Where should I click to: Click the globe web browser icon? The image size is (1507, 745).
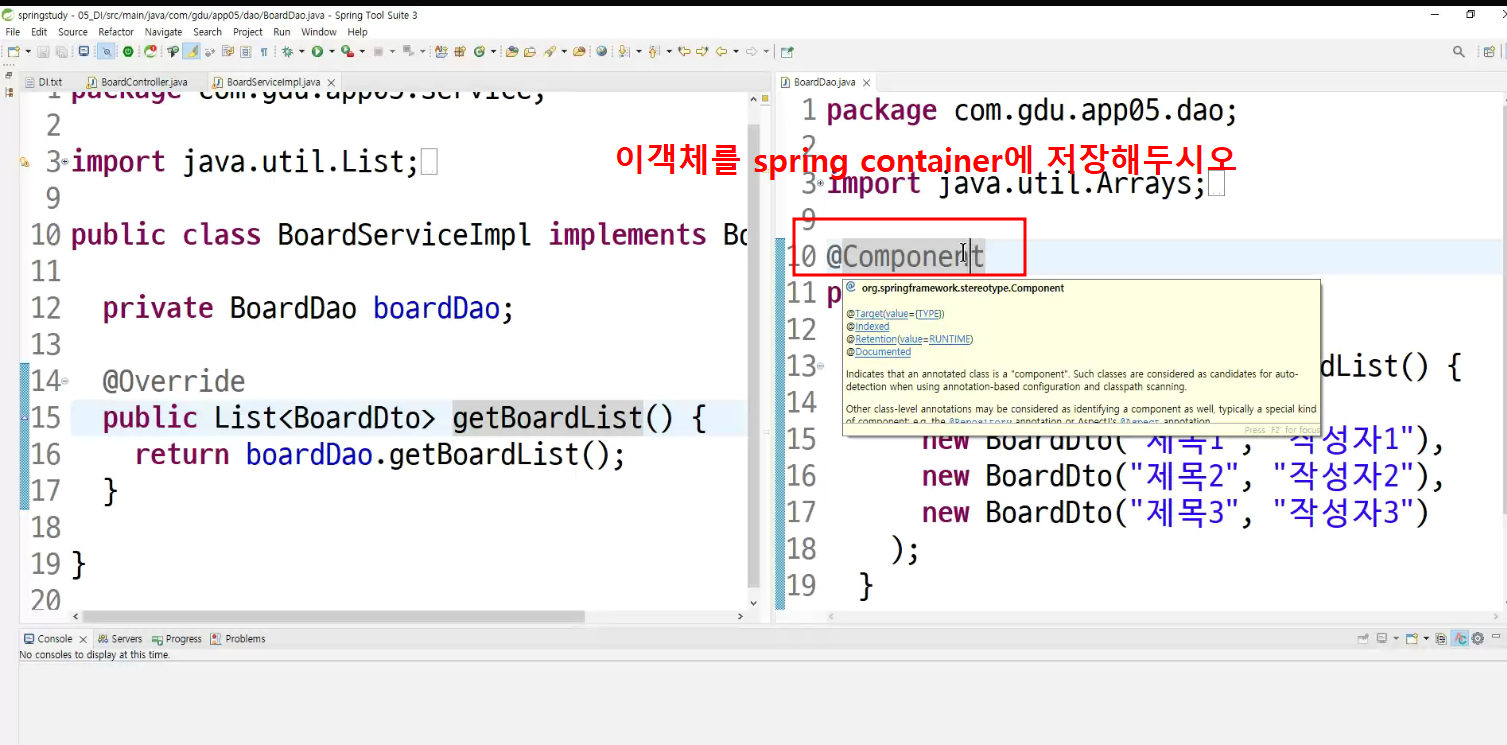pyautogui.click(x=601, y=51)
